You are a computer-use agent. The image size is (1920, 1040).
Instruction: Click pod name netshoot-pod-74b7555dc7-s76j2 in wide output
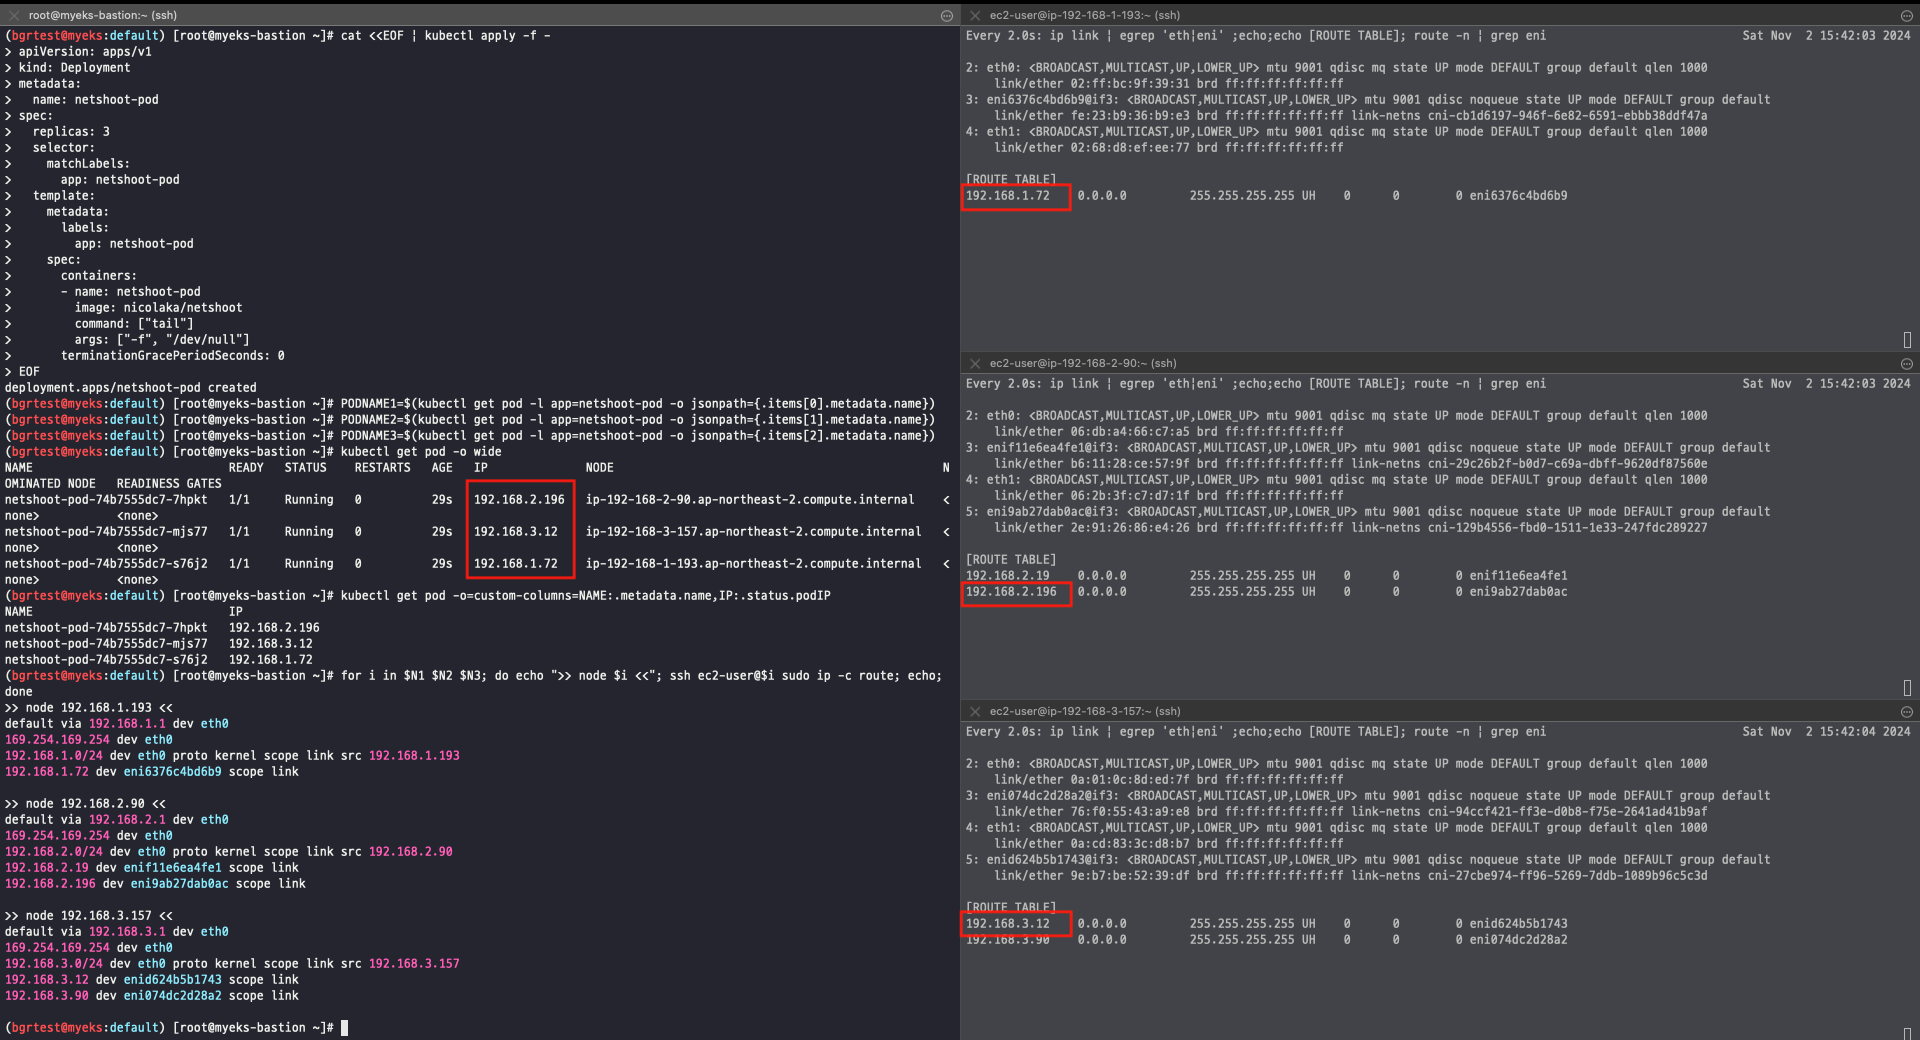coord(106,563)
